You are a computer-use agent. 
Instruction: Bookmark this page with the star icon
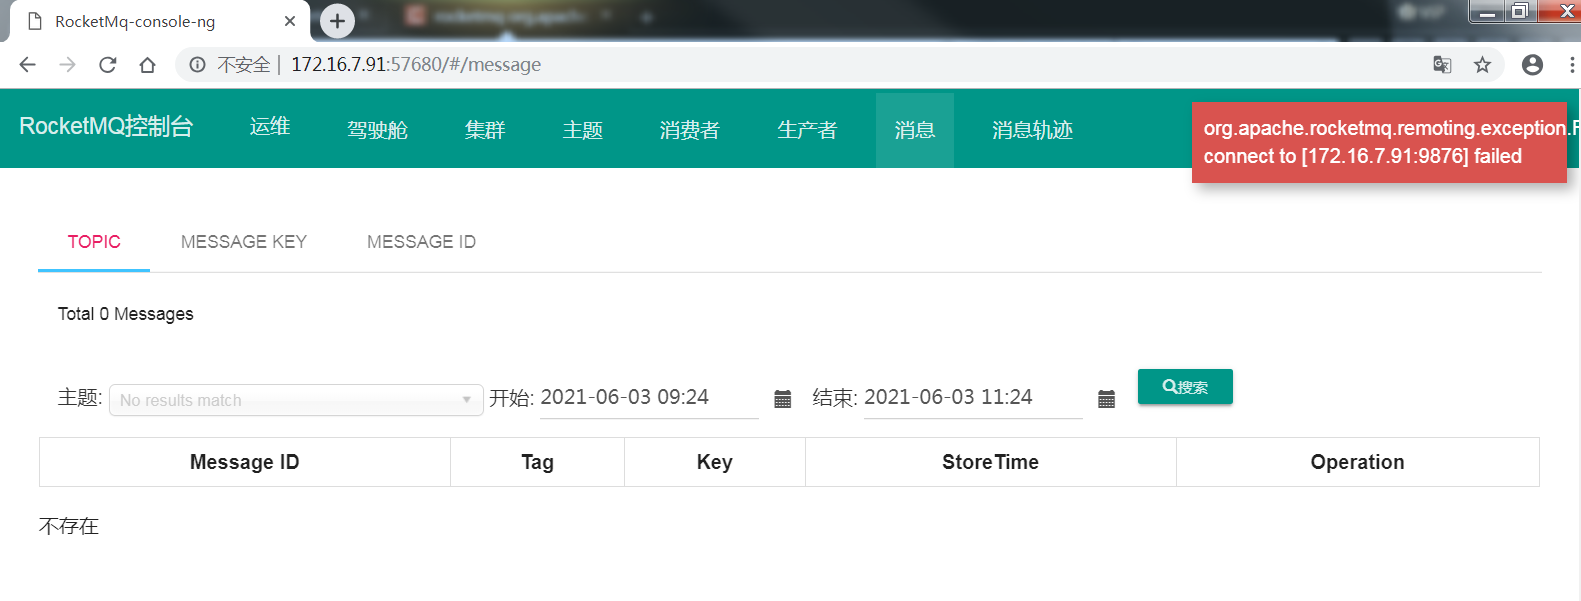click(x=1482, y=65)
